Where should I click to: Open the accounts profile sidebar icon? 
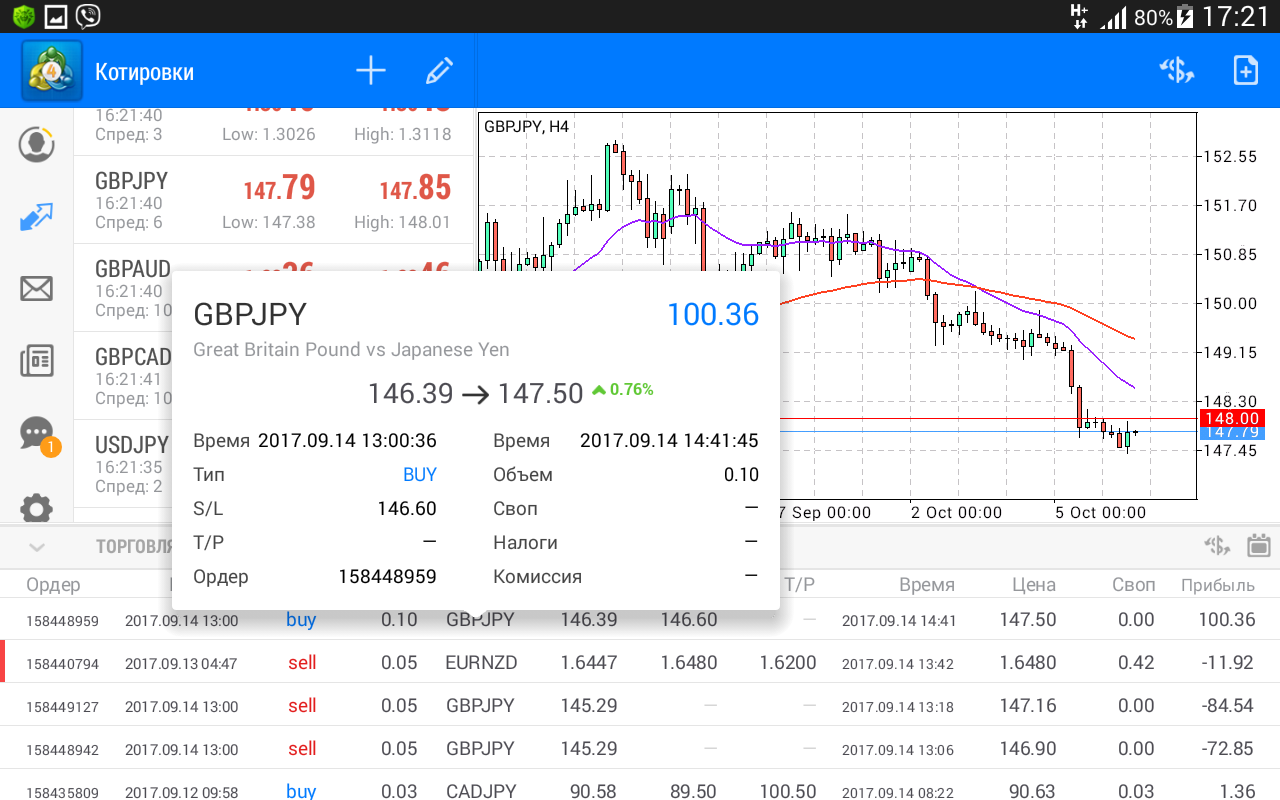coord(37,144)
